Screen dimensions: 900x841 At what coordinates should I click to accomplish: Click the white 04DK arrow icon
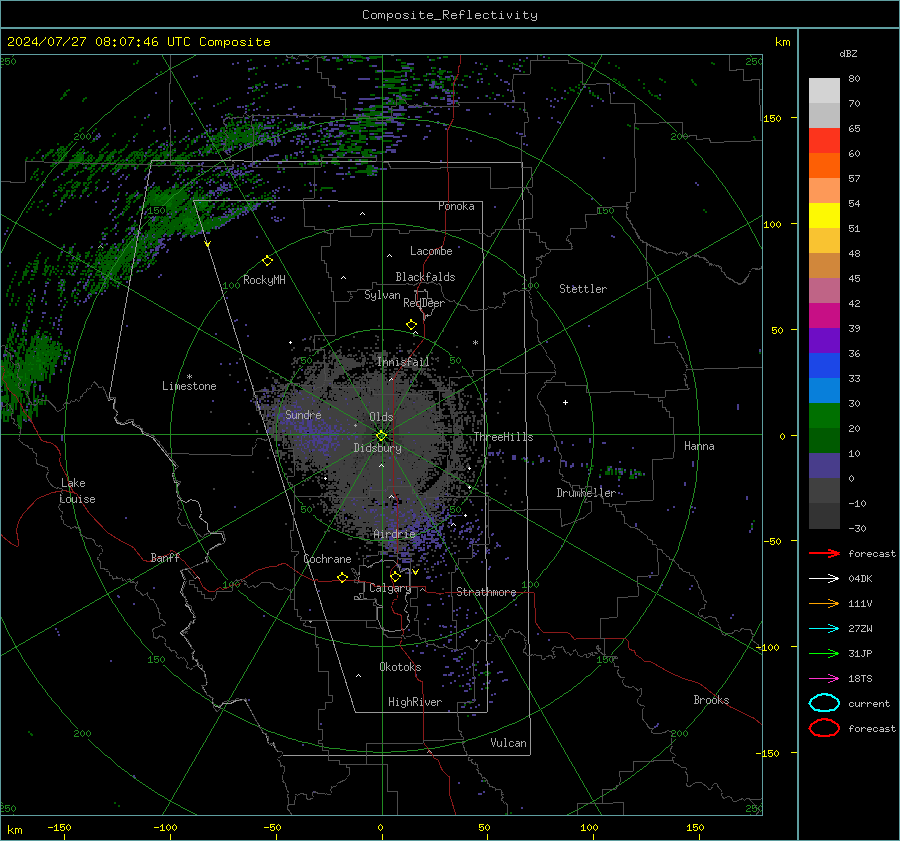pos(824,578)
